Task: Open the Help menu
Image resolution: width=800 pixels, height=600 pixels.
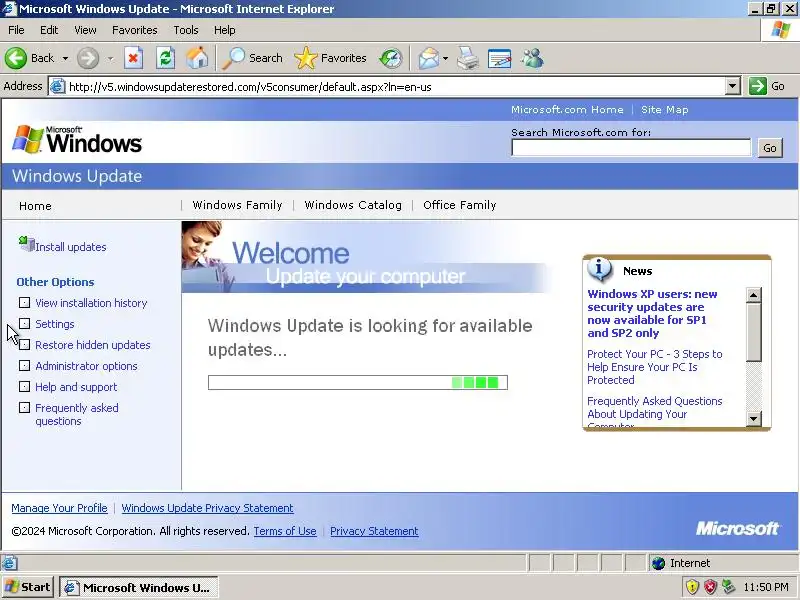Action: [224, 30]
